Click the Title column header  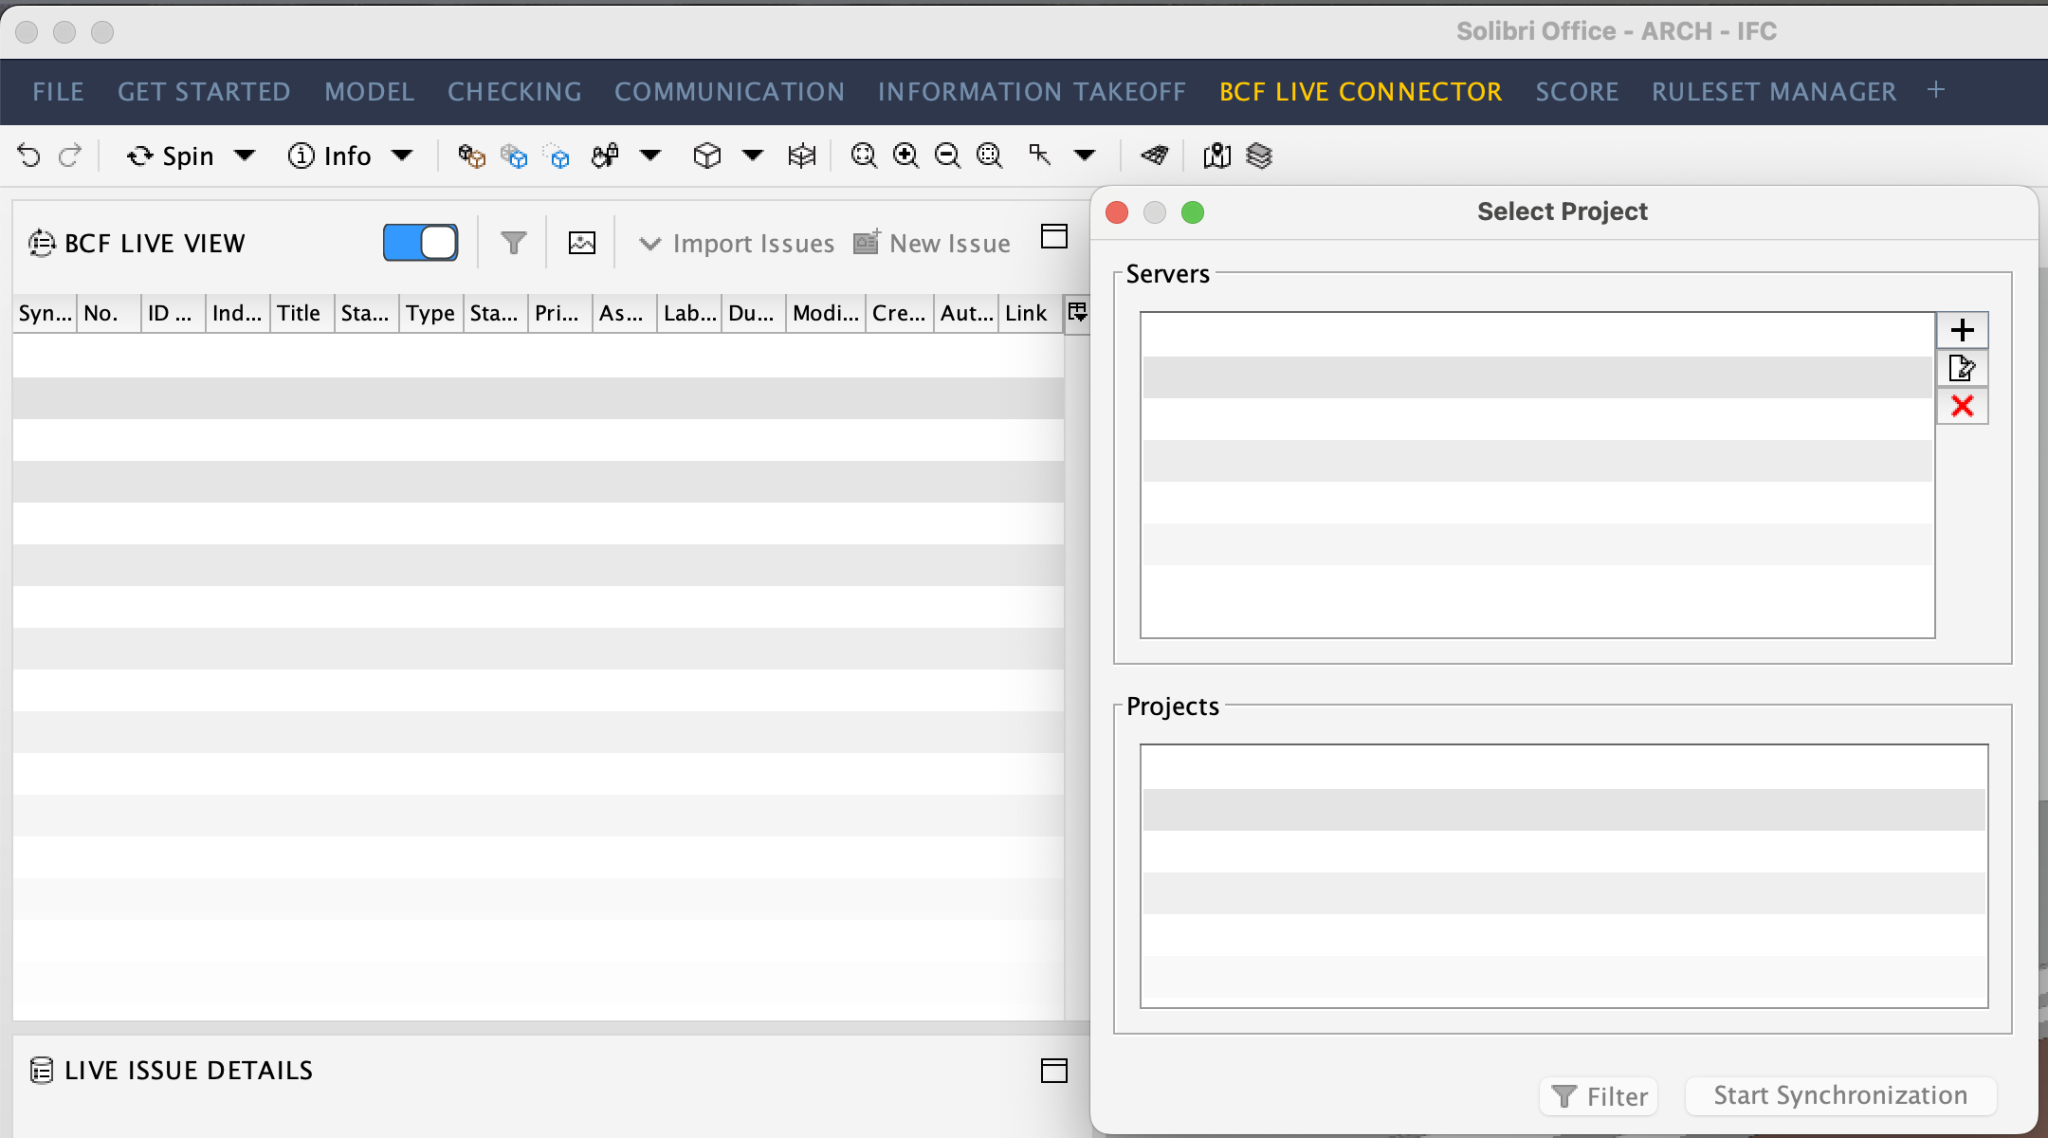click(x=298, y=313)
